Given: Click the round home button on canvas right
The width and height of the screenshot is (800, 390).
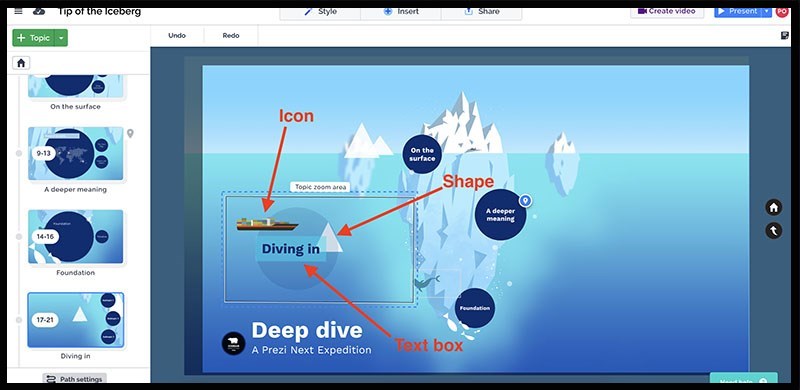Looking at the screenshot, I should pyautogui.click(x=774, y=207).
